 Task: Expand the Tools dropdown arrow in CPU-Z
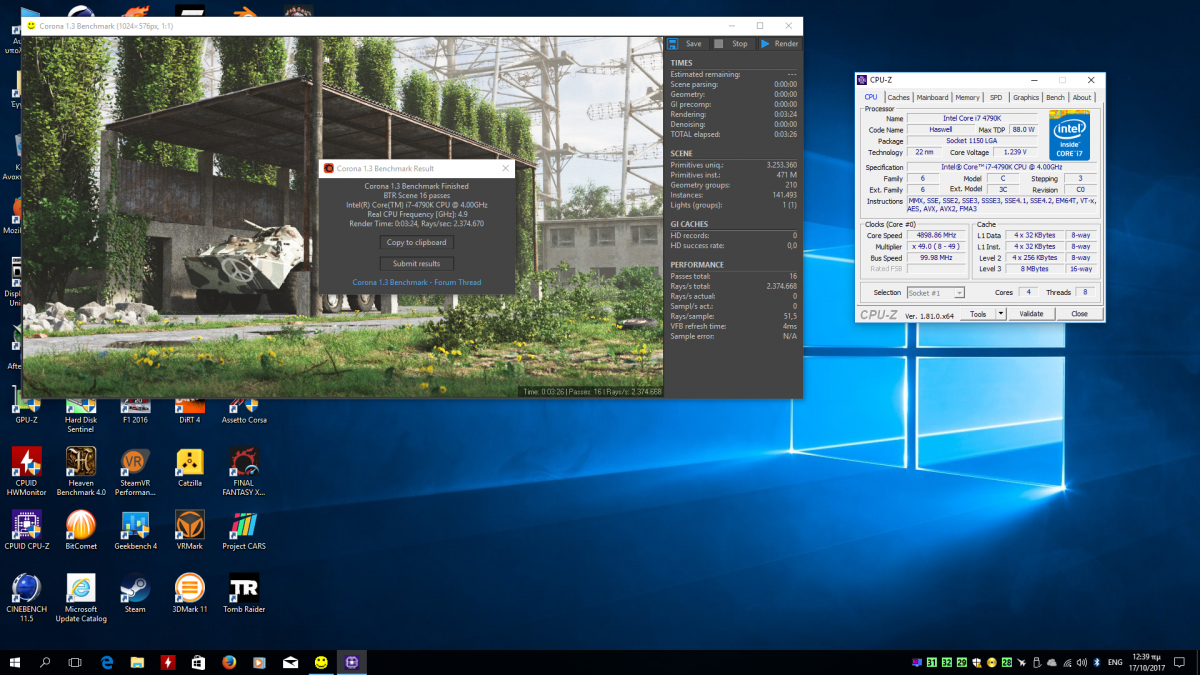point(1000,314)
